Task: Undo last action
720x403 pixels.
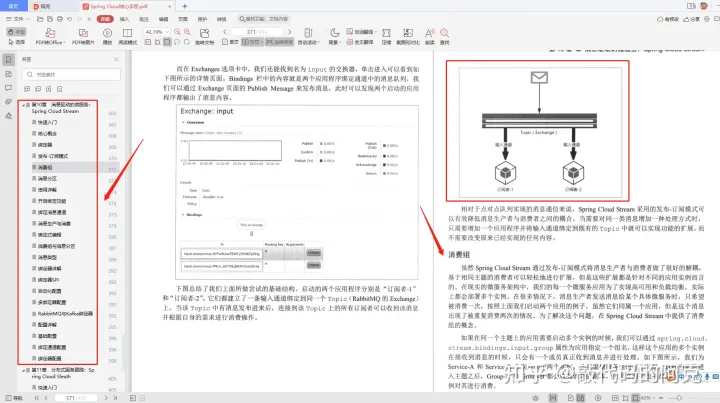Action: point(69,19)
